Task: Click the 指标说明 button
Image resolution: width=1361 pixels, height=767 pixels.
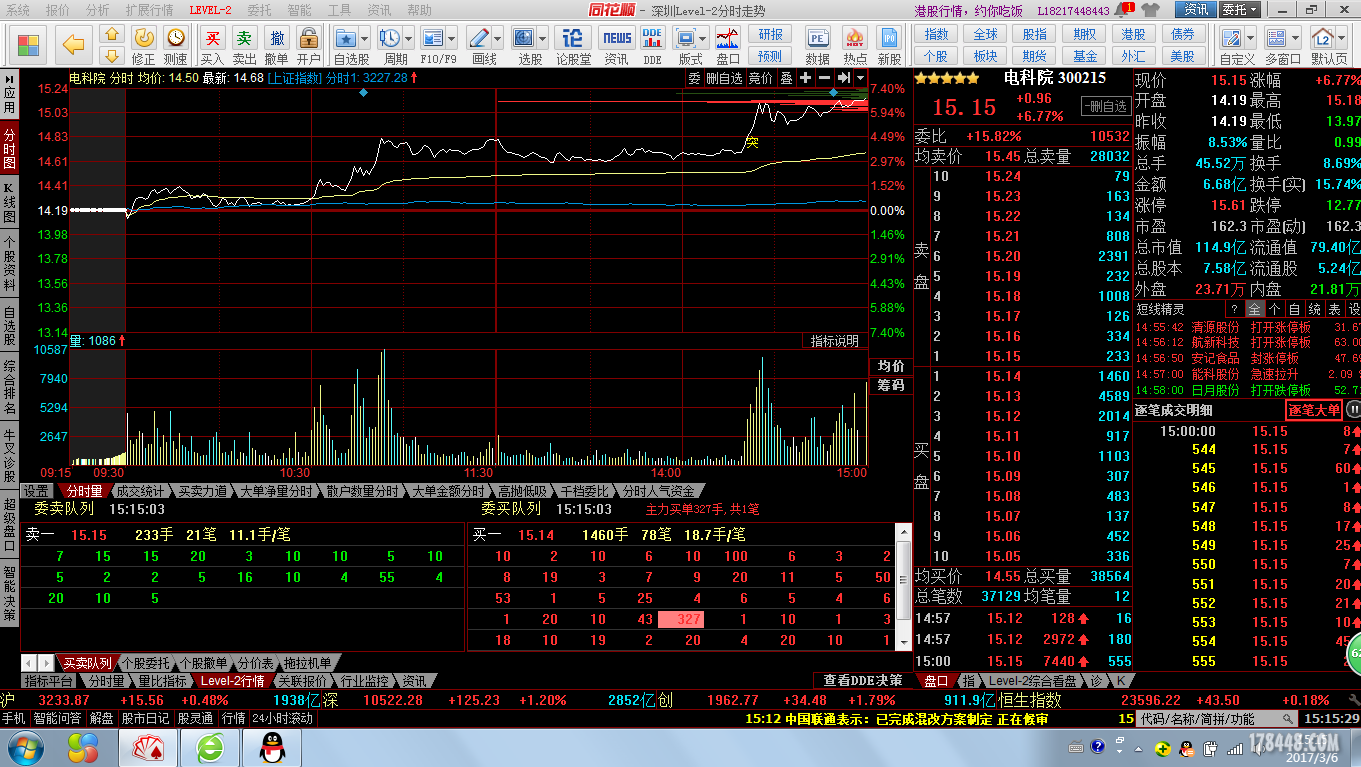Action: [835, 341]
